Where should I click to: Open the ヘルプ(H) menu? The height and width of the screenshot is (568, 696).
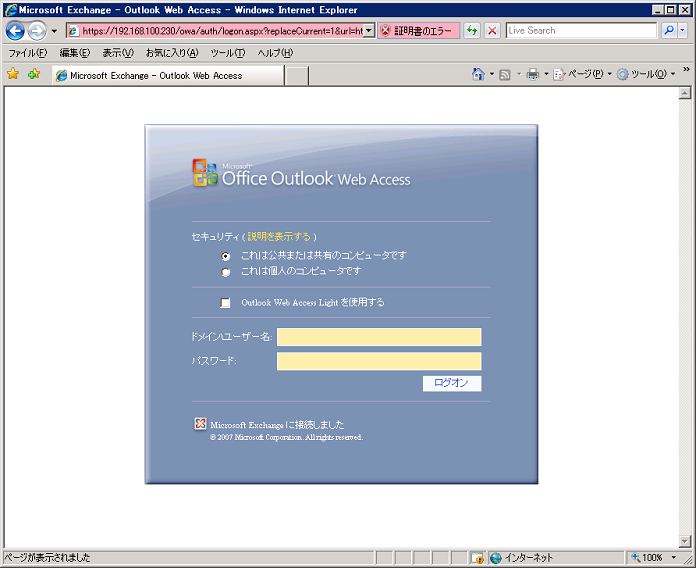[275, 53]
